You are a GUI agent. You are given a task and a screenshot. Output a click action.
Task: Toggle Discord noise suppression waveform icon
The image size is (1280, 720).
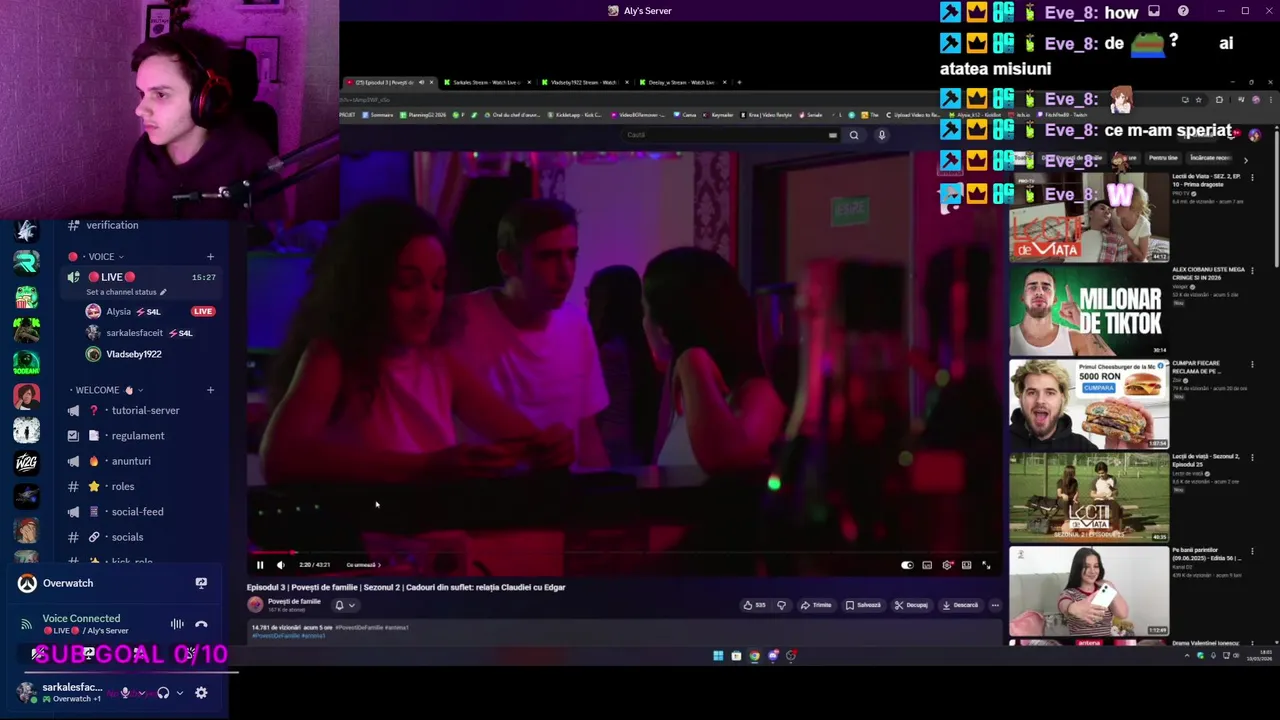click(x=177, y=624)
